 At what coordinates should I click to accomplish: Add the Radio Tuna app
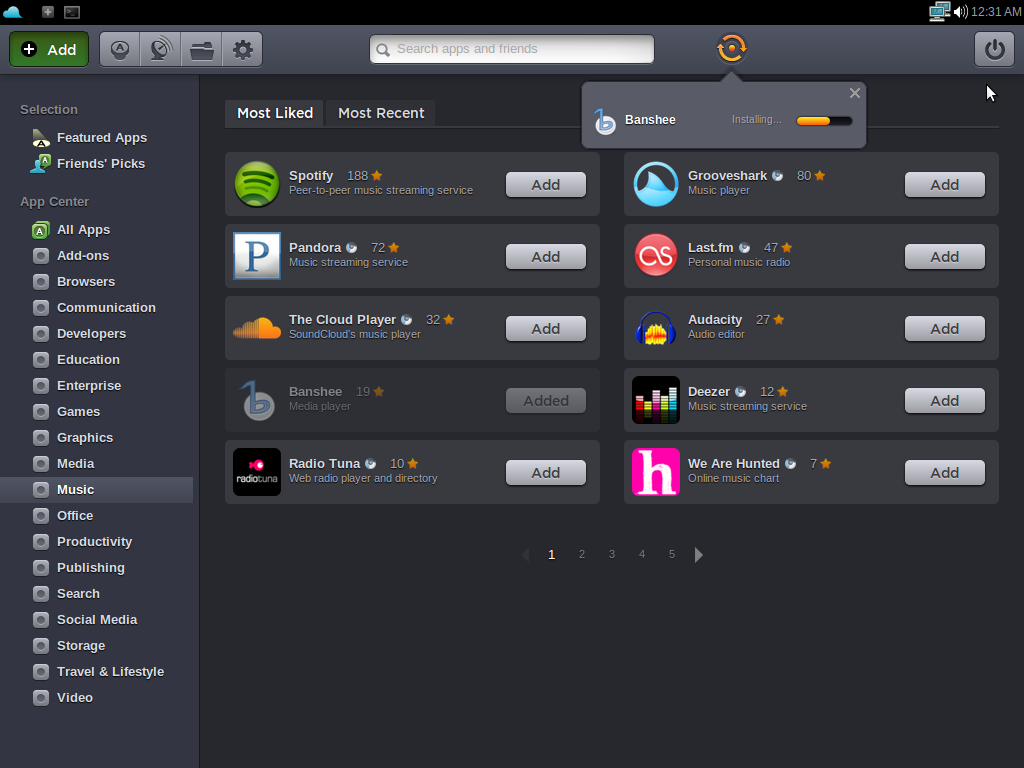coord(545,472)
